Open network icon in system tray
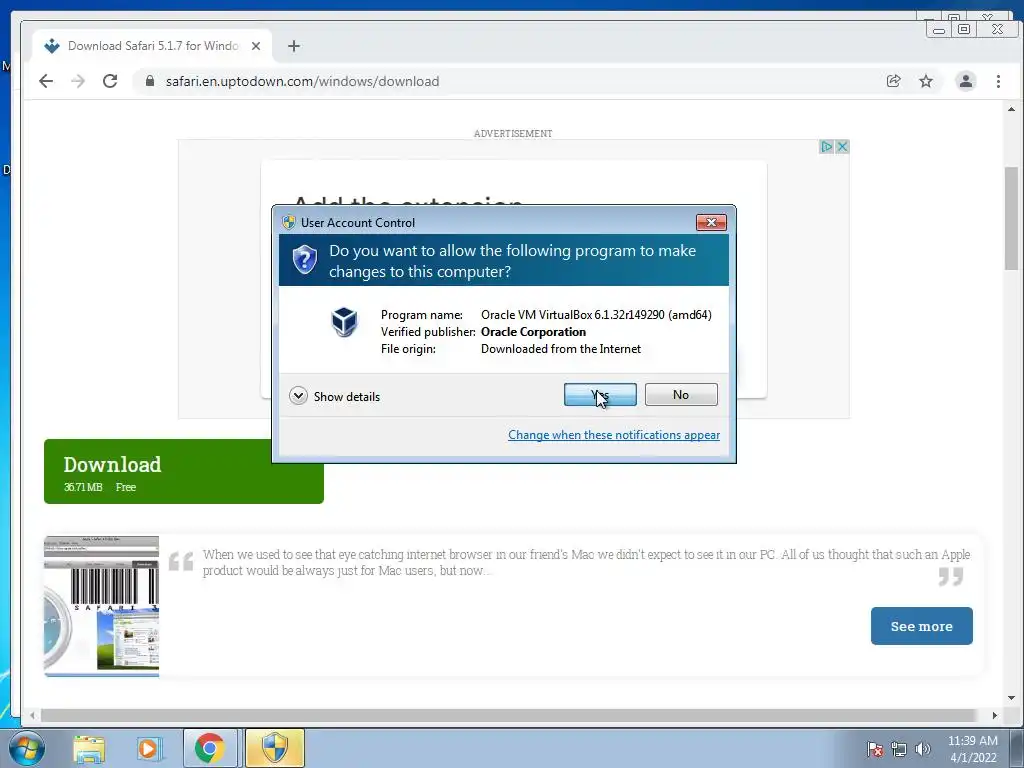Screen dimensions: 1024x768 (x=899, y=749)
